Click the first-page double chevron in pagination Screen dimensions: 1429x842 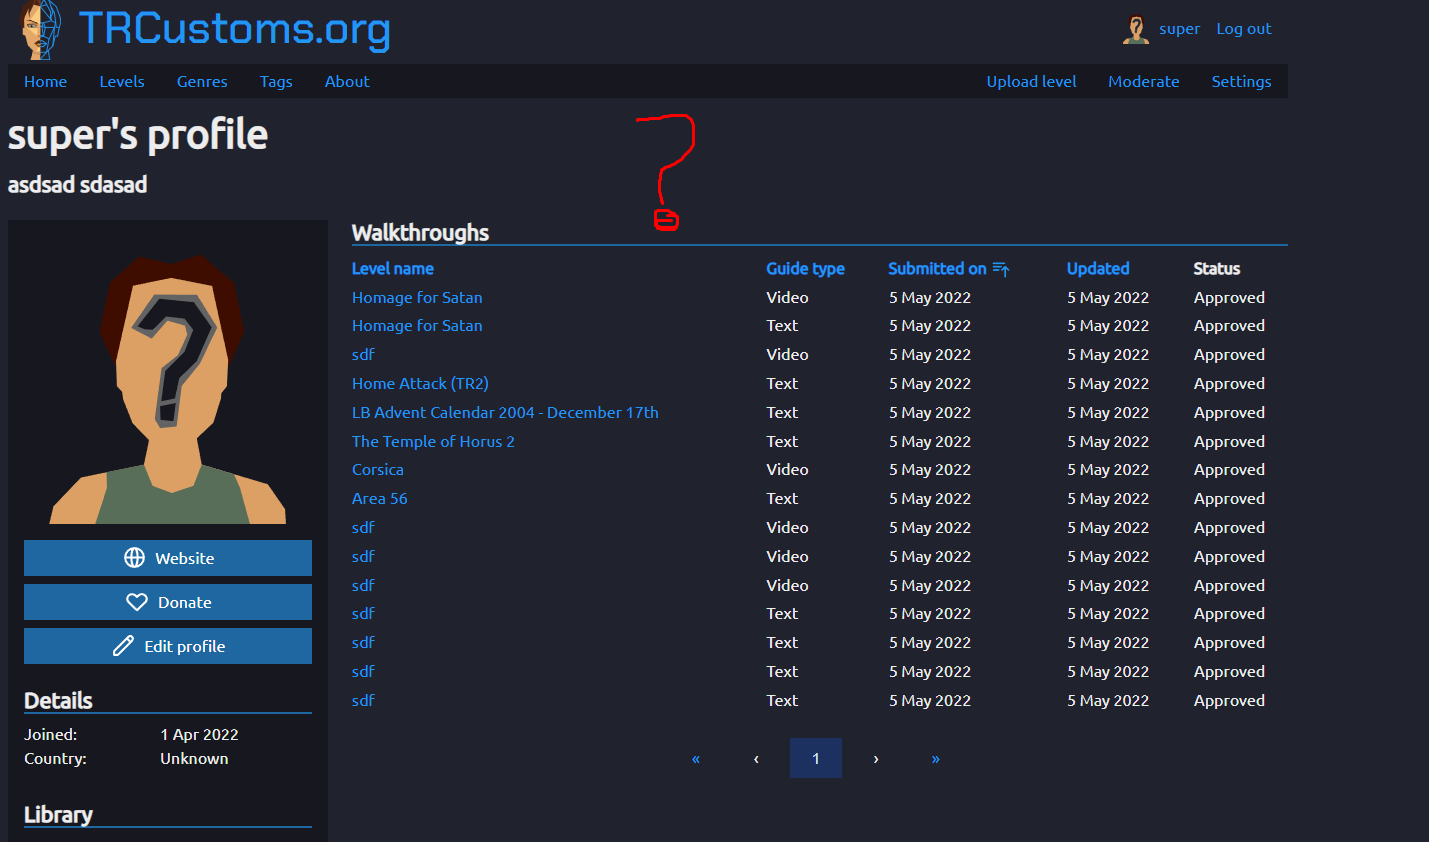click(696, 758)
